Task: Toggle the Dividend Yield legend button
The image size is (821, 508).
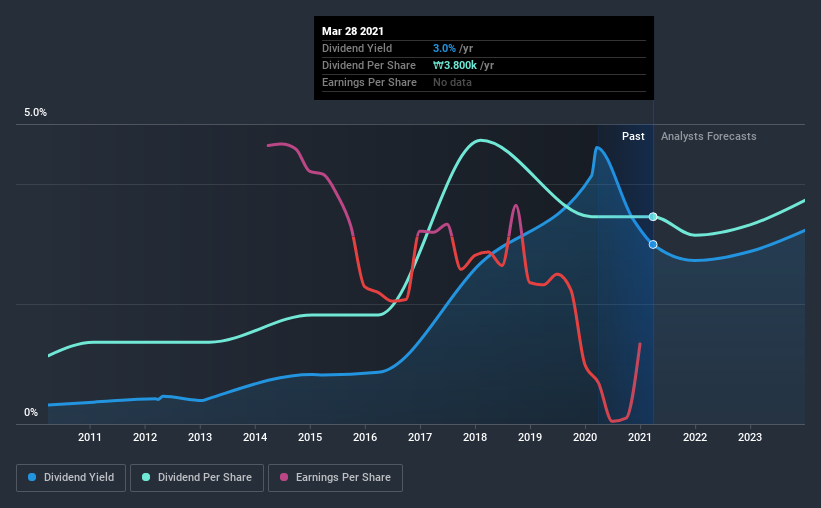Action: 71,478
